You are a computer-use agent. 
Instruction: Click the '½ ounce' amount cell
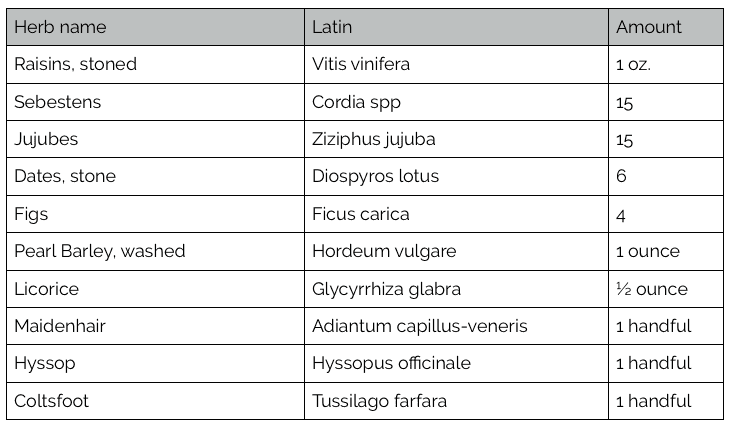click(x=652, y=289)
